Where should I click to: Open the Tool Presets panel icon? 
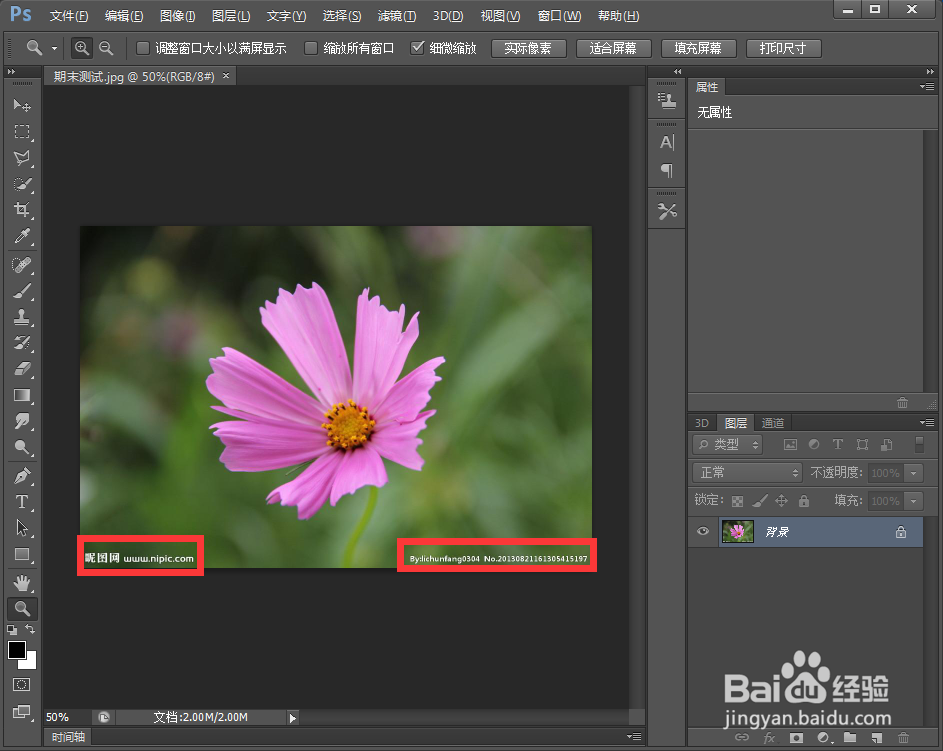[x=667, y=212]
